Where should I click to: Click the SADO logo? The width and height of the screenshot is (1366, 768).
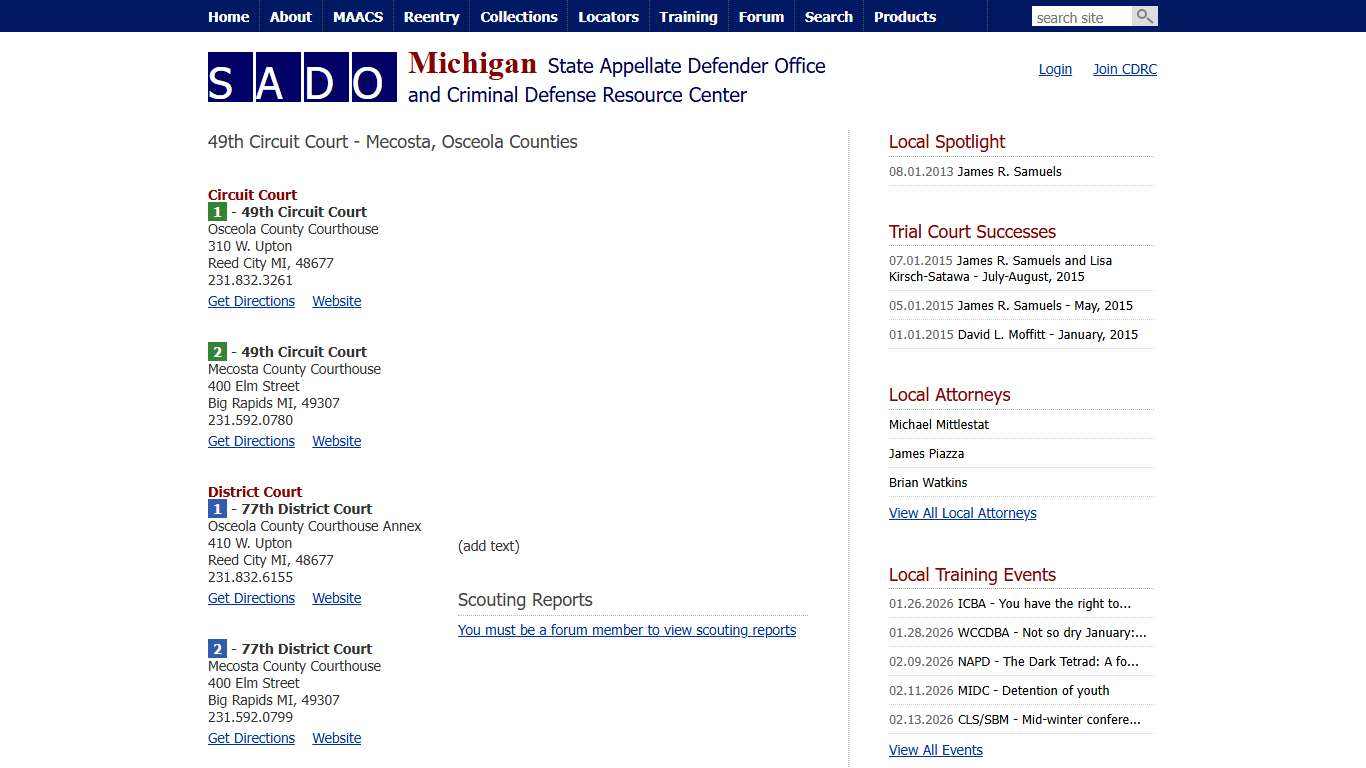pyautogui.click(x=302, y=77)
